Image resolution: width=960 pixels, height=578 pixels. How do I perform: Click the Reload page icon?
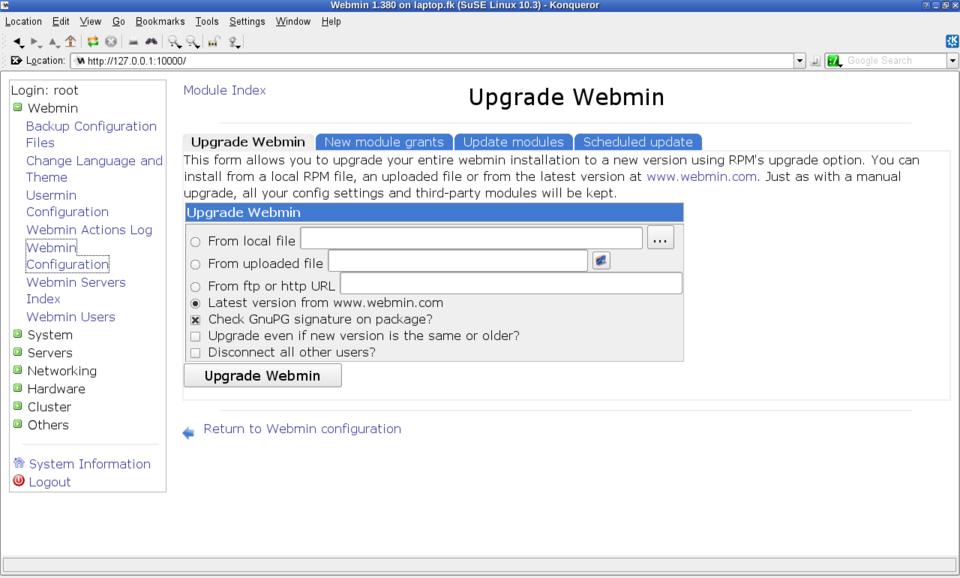[x=93, y=42]
